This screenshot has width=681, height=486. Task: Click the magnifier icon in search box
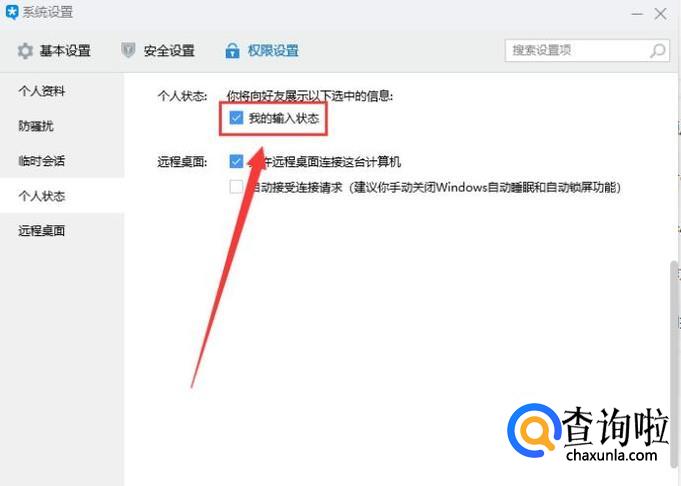click(x=658, y=51)
